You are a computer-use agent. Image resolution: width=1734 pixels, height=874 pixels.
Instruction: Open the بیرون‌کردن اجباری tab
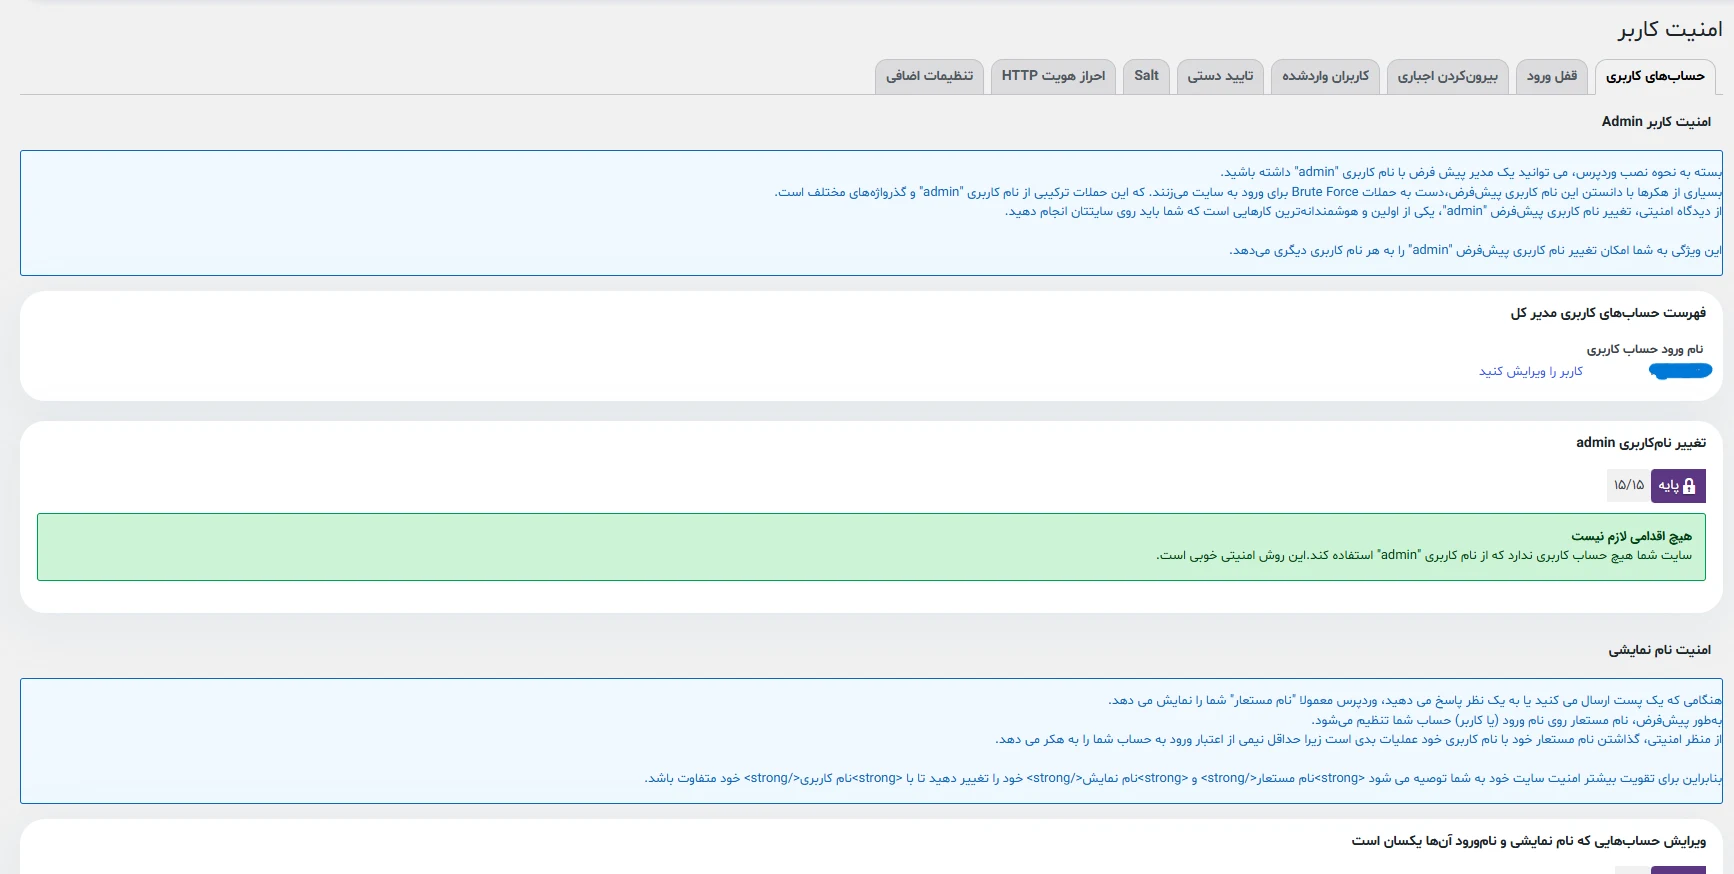[1448, 76]
